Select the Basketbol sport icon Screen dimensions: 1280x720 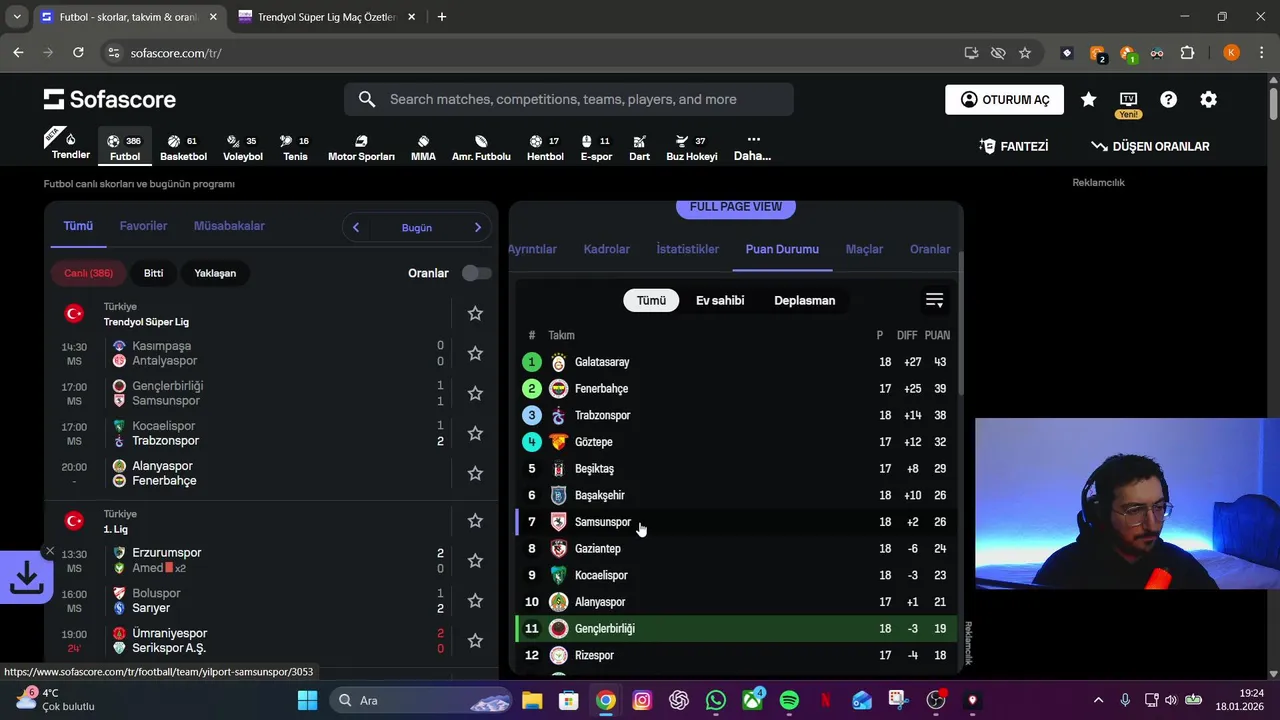pos(183,147)
